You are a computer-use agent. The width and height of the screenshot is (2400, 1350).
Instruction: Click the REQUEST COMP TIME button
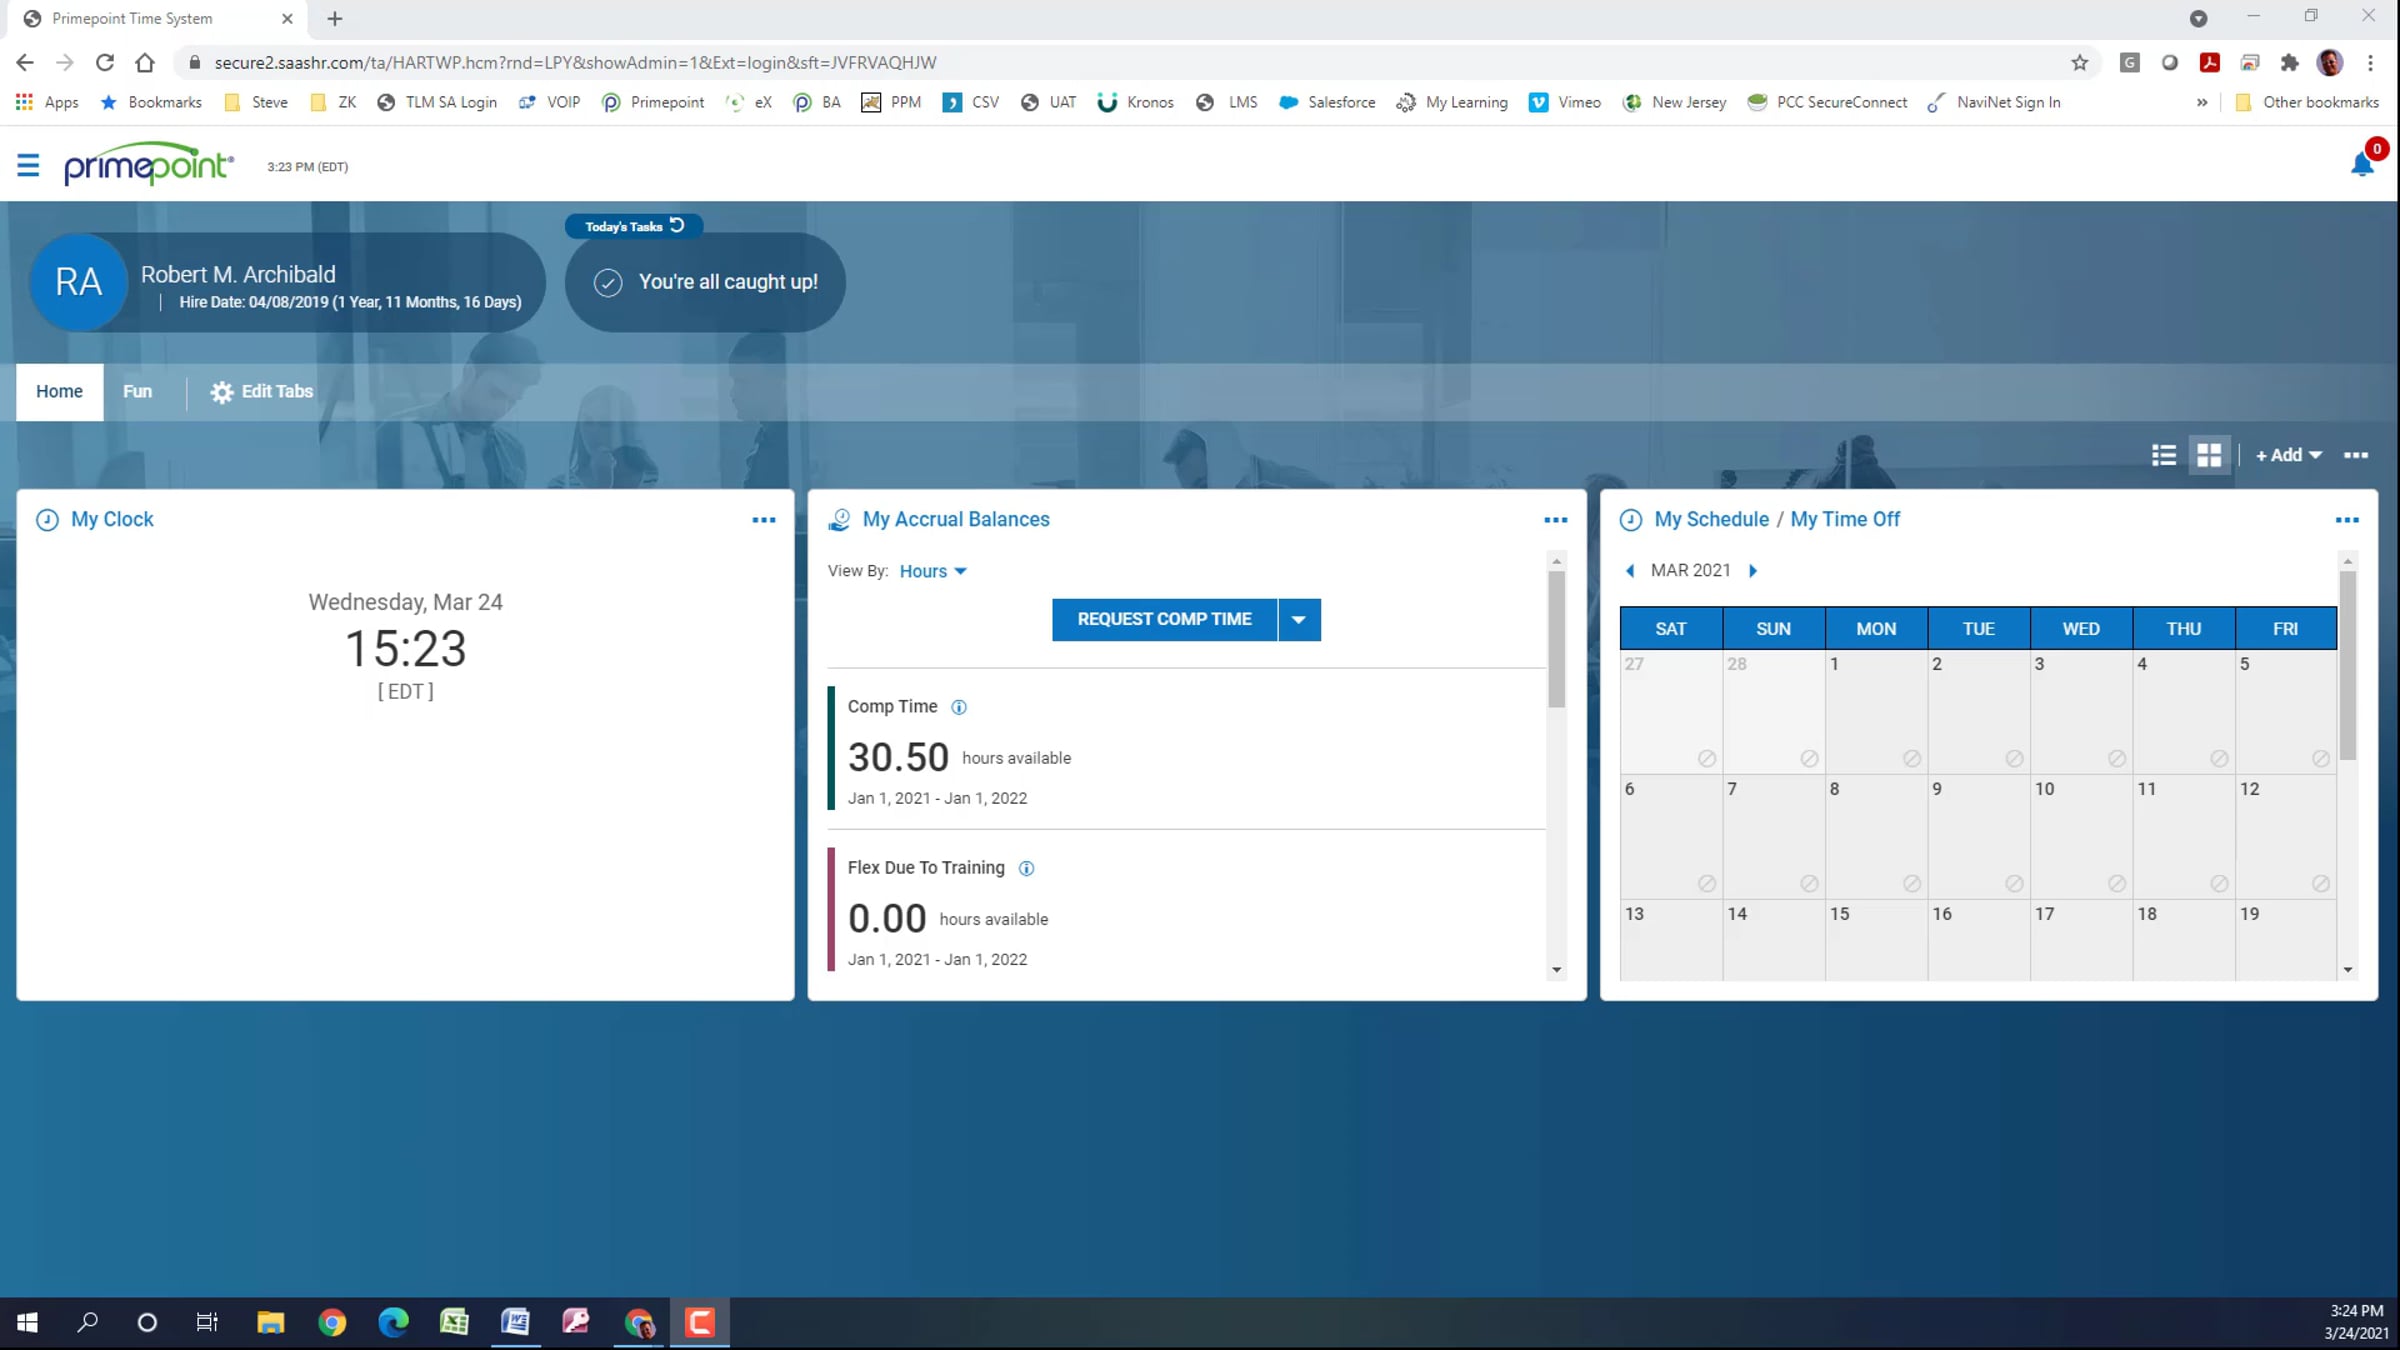coord(1164,619)
